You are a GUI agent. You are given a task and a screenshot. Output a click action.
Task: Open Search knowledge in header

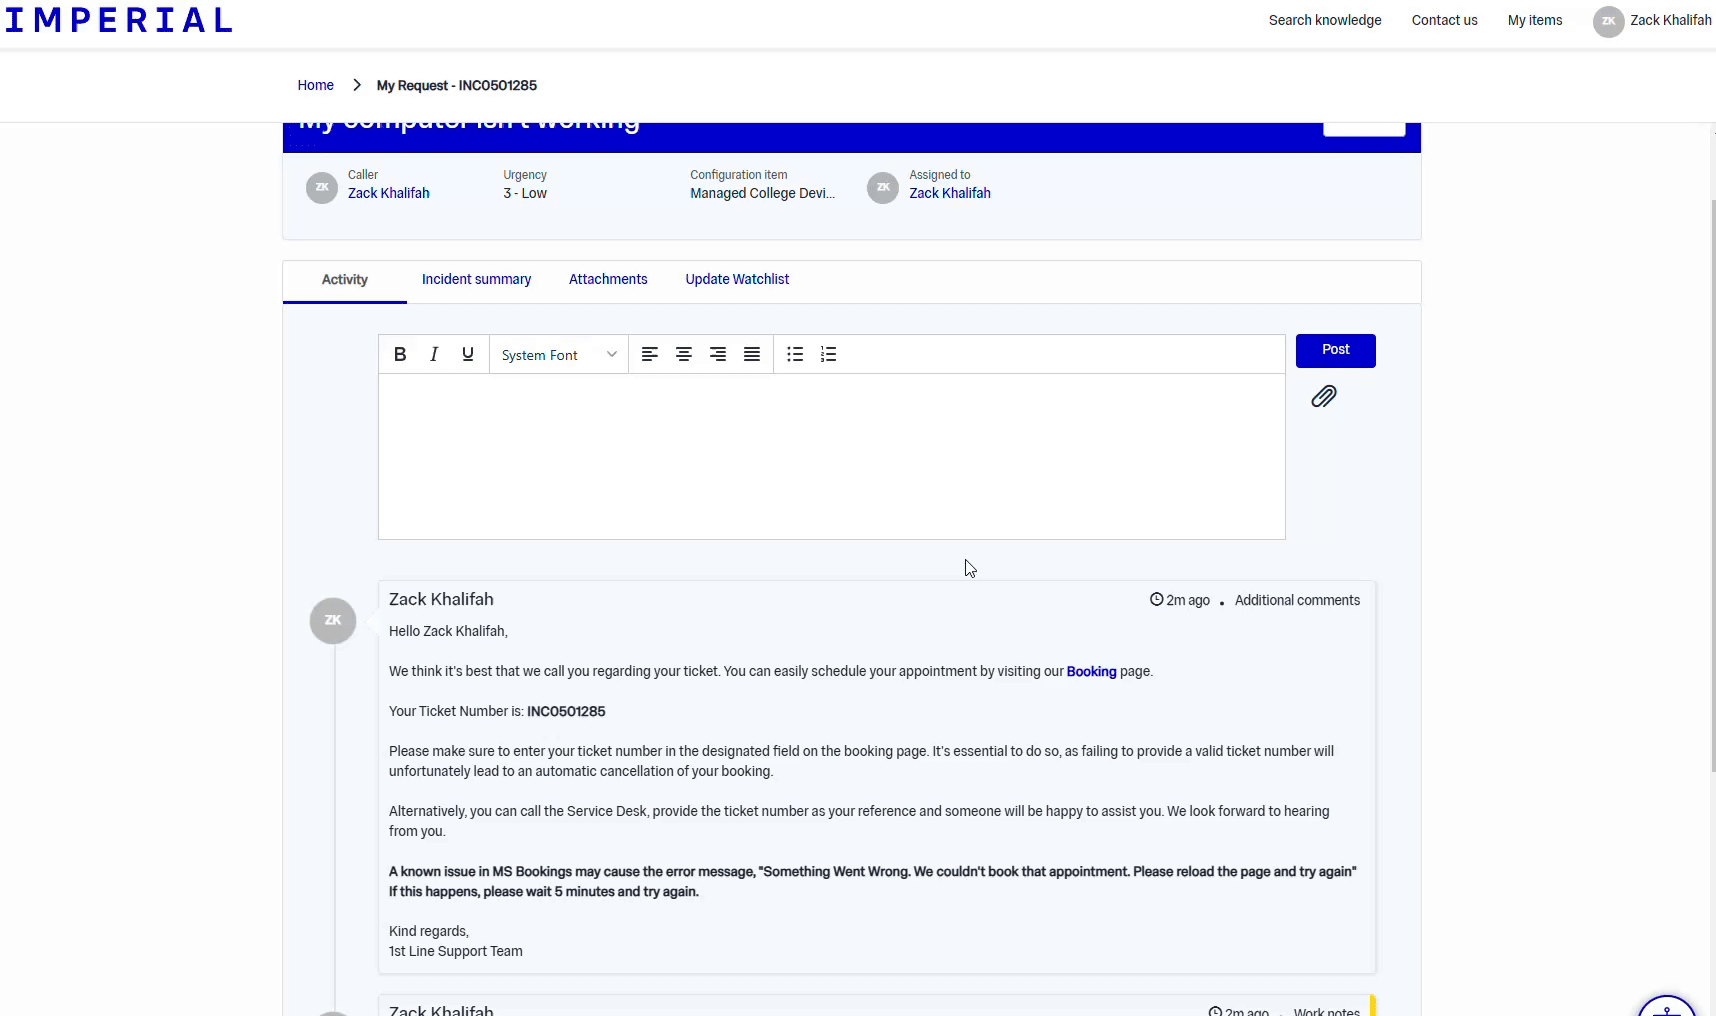click(1324, 21)
